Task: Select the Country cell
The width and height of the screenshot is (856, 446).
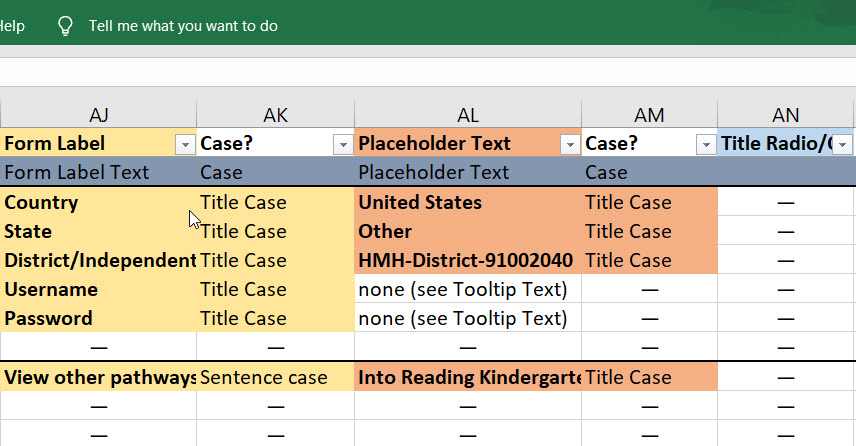Action: [98, 202]
